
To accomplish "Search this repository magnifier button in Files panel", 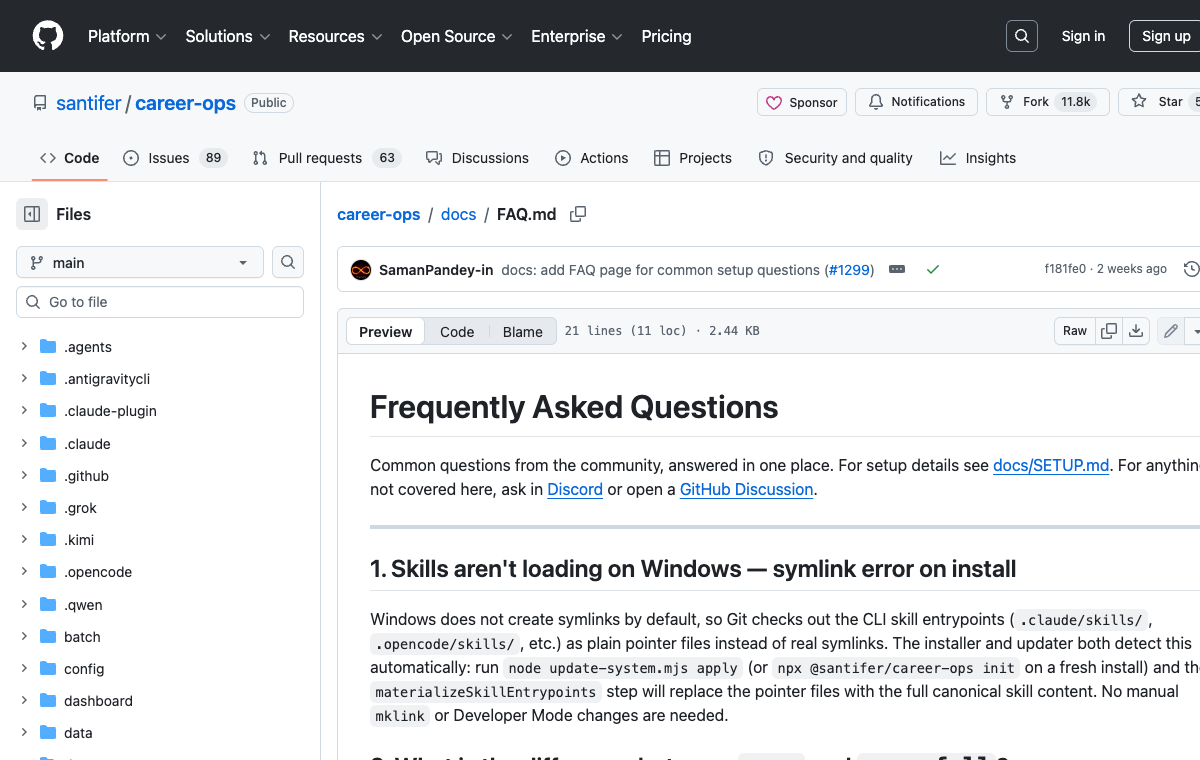I will 288,262.
